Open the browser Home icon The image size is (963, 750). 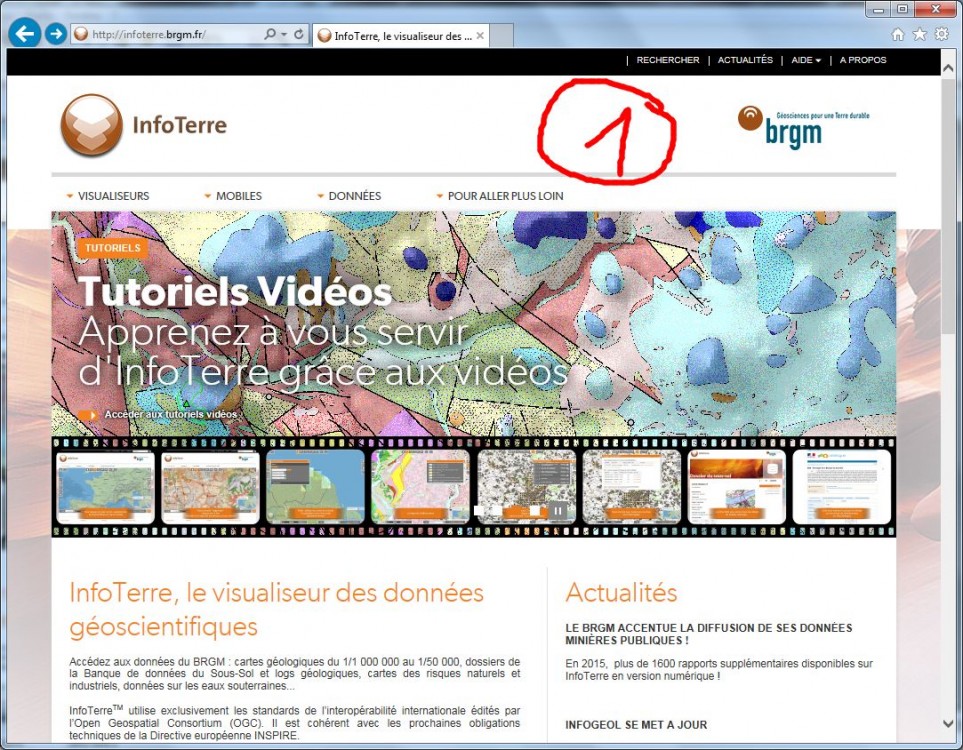point(898,34)
